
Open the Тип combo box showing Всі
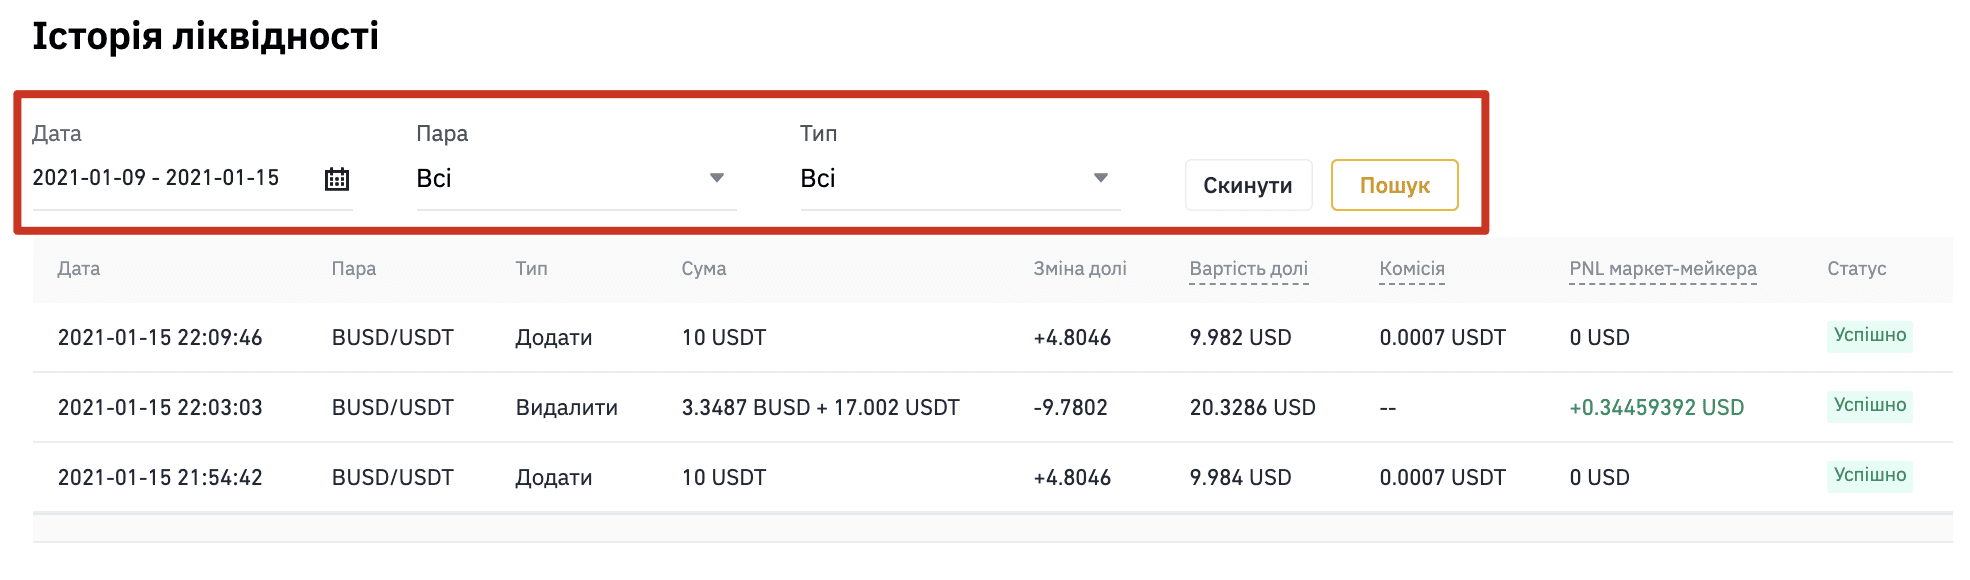tap(960, 179)
